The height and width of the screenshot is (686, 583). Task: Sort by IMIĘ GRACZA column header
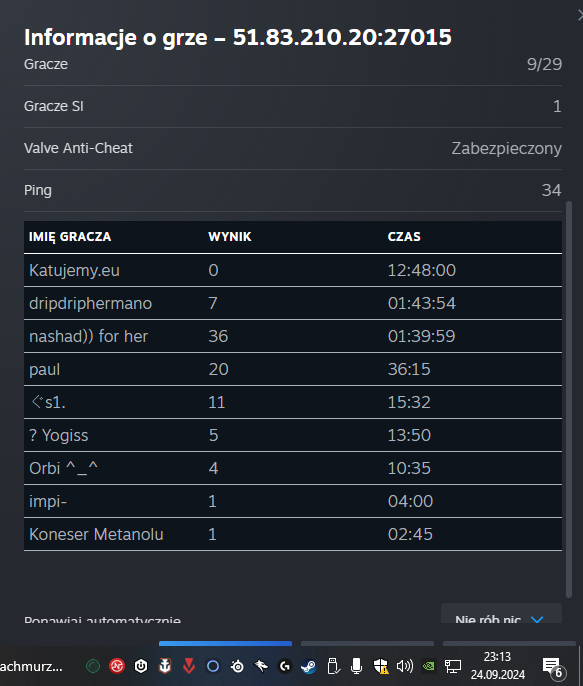tap(70, 237)
